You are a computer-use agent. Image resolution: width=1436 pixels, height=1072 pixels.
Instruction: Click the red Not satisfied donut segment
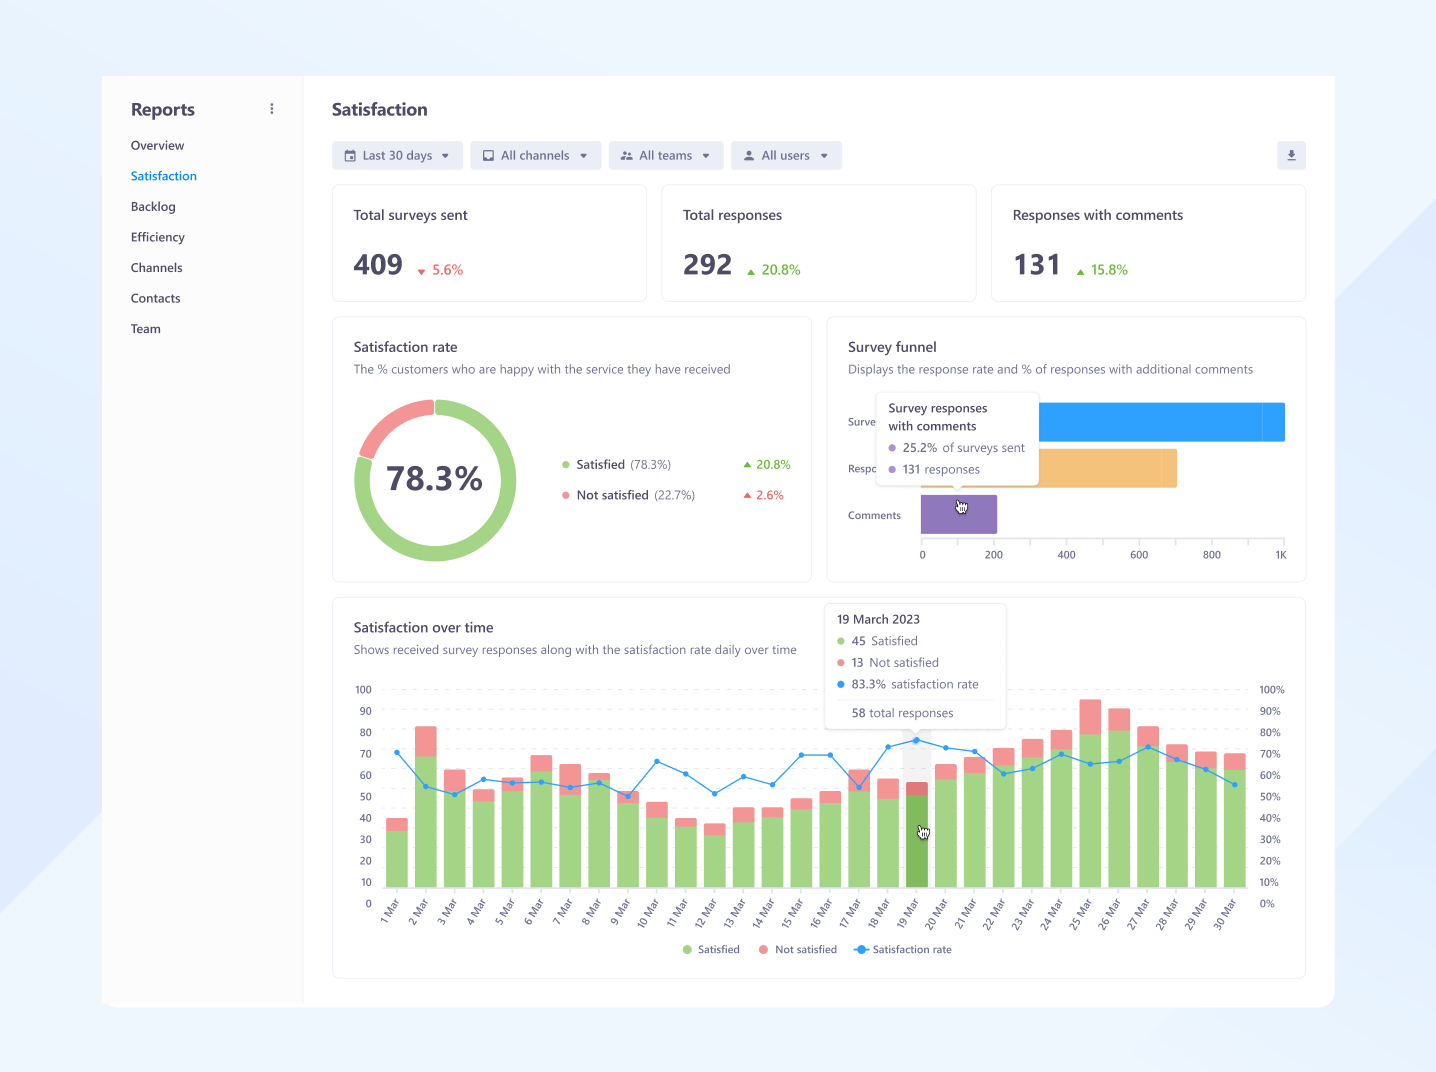click(x=389, y=423)
